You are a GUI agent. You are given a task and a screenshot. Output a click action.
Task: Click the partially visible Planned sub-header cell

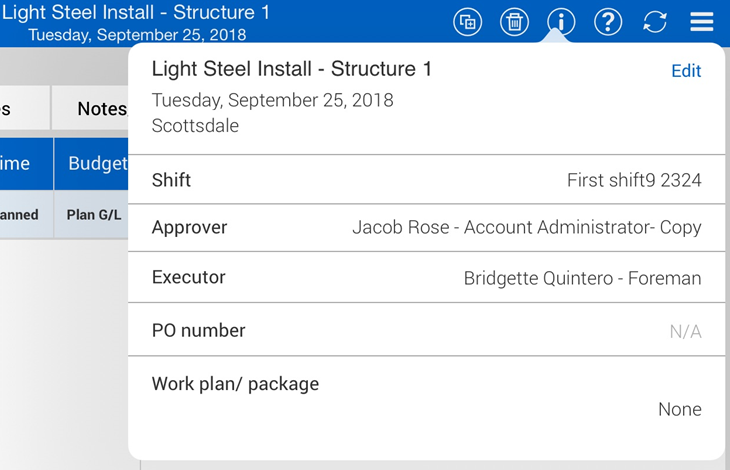coord(22,214)
